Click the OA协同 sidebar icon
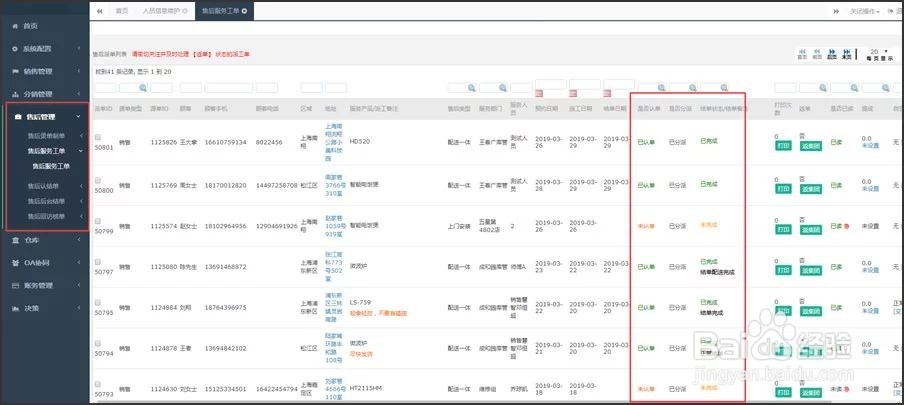 pos(16,263)
